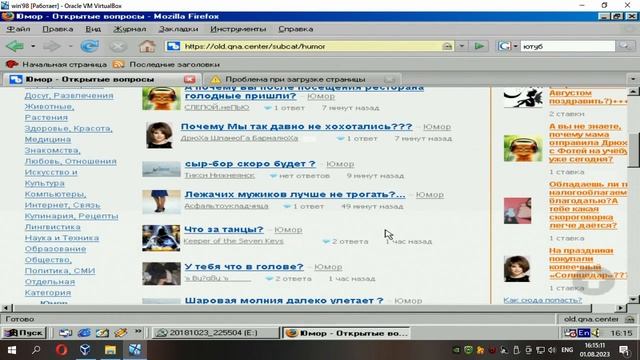
Task: Open user profile Keeper of the Seven Keys
Action: [x=233, y=241]
